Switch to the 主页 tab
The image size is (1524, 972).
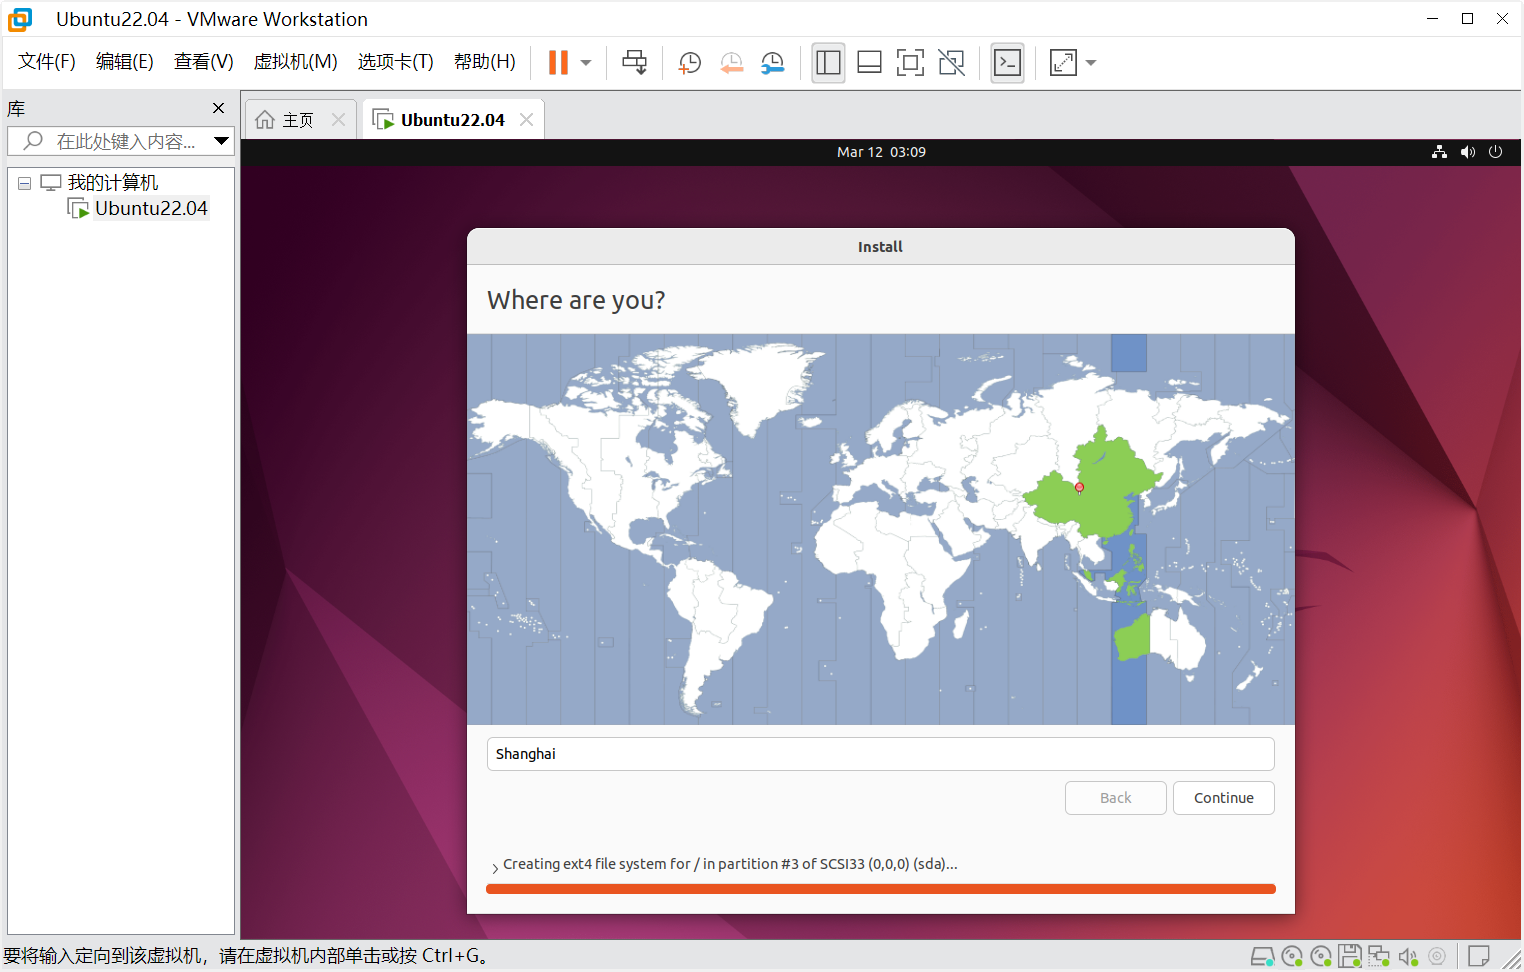pos(286,120)
